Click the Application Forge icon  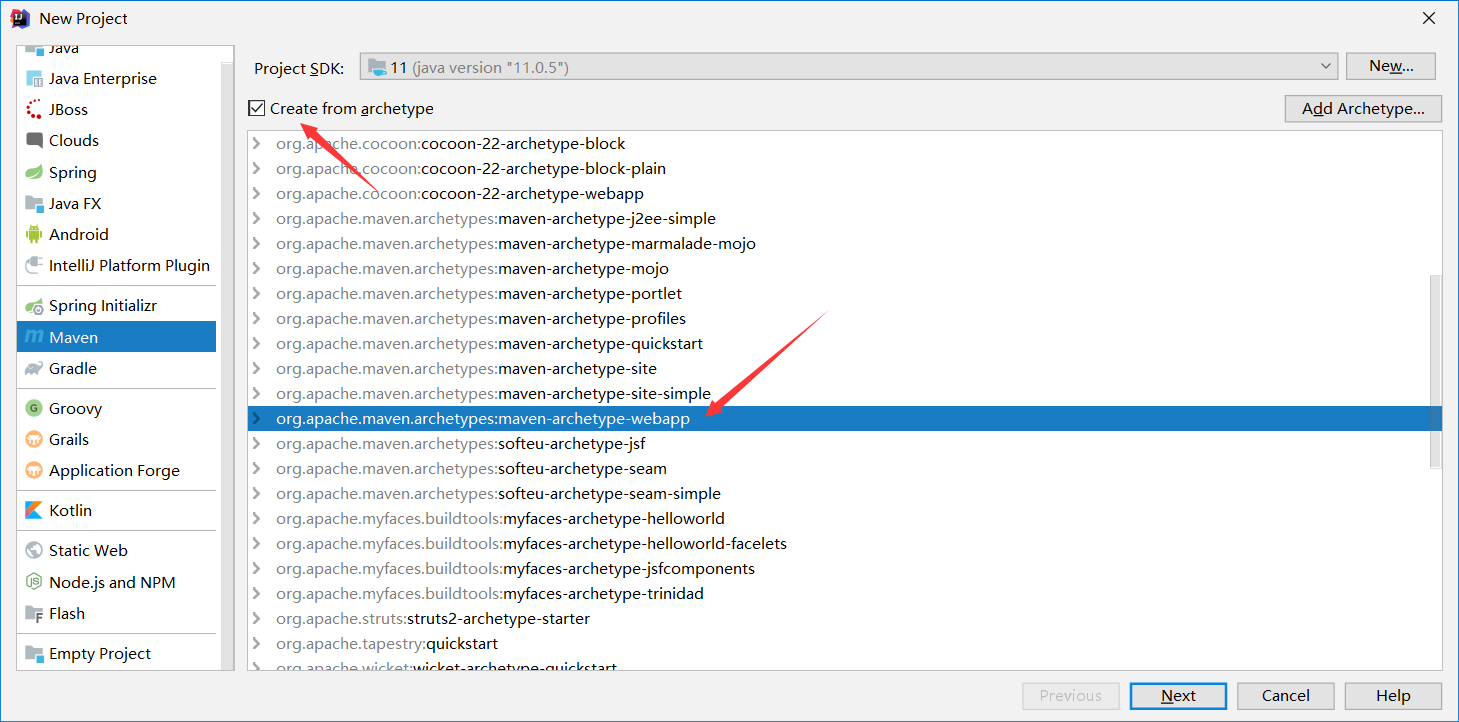(35, 471)
